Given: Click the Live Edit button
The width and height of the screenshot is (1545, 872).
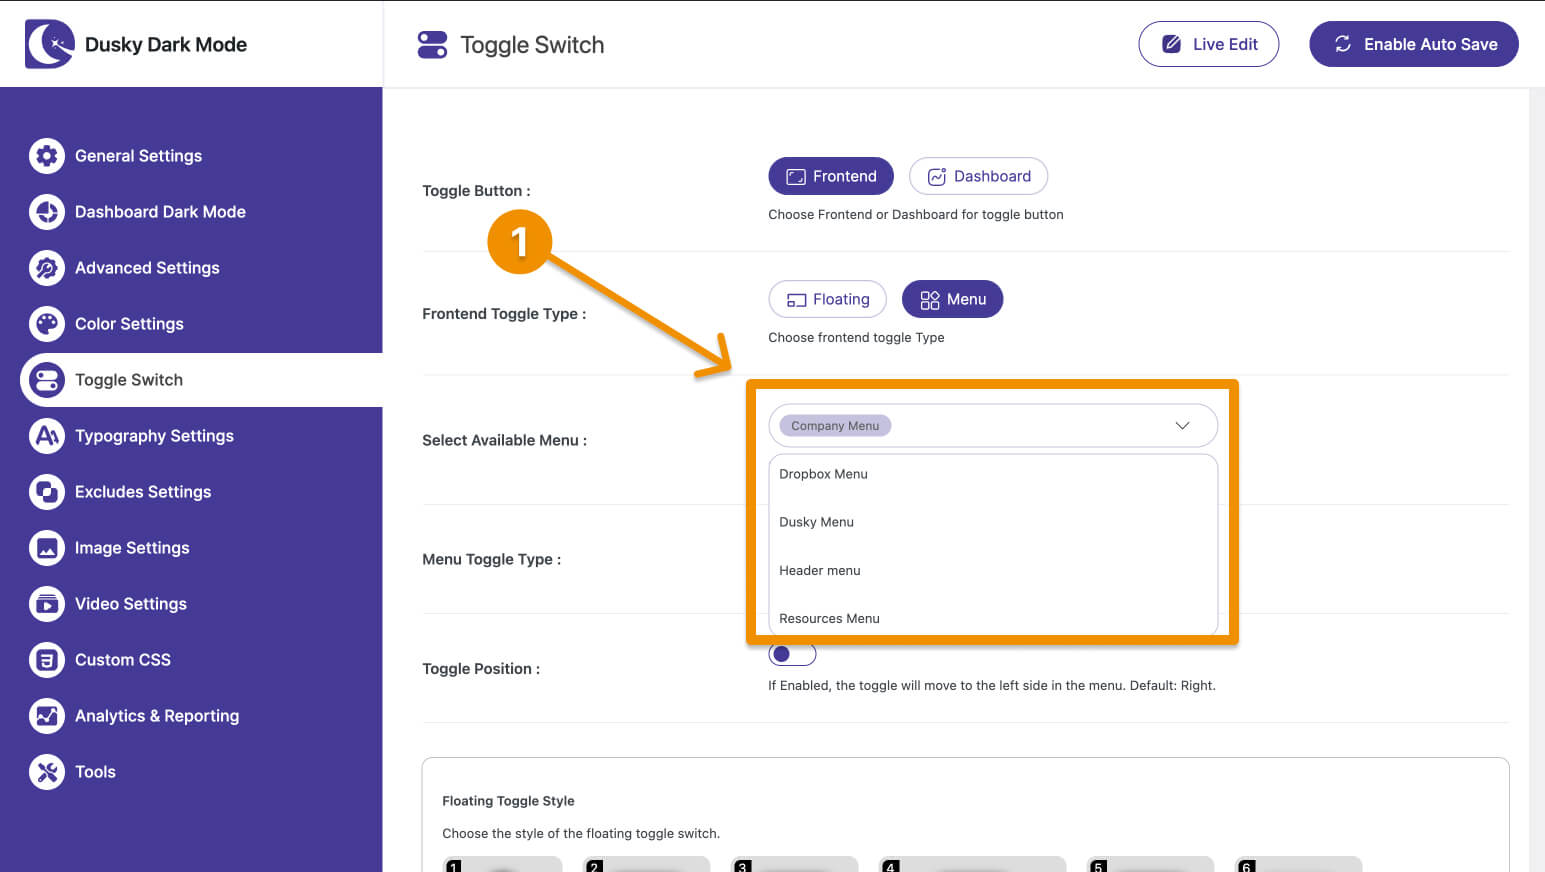Looking at the screenshot, I should click(1208, 44).
